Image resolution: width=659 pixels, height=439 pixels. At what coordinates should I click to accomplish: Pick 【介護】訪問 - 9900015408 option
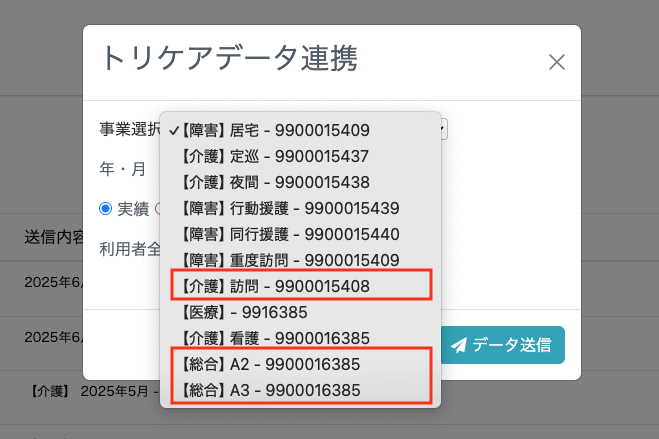tap(301, 287)
